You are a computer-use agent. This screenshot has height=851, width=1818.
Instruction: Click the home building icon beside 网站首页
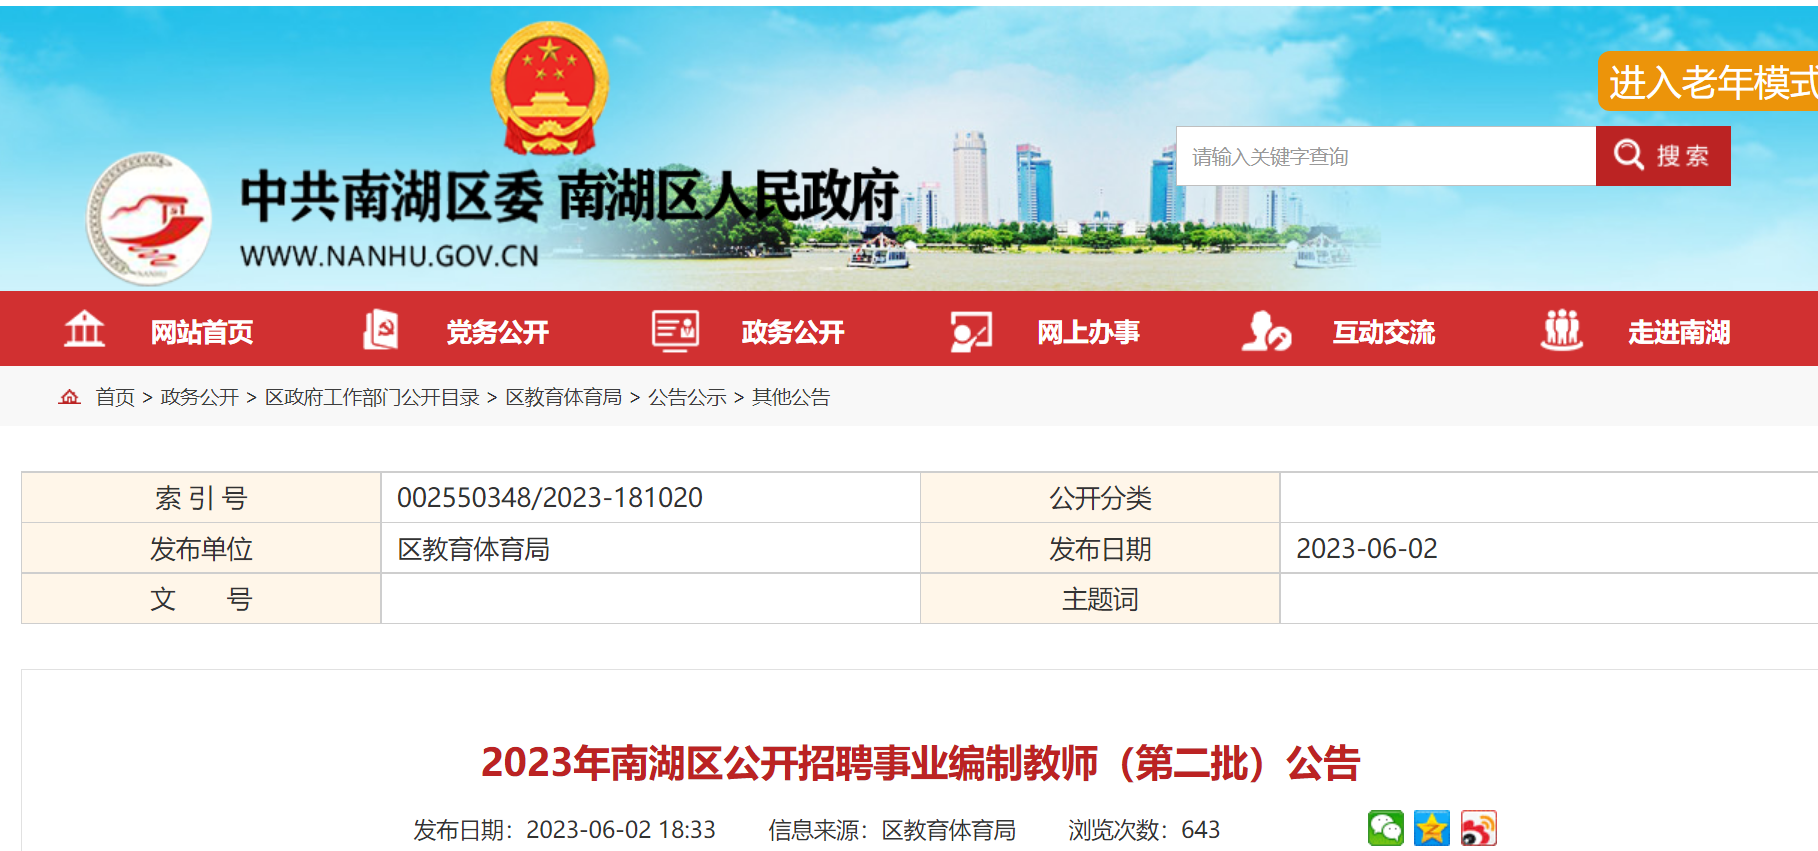[x=84, y=329]
